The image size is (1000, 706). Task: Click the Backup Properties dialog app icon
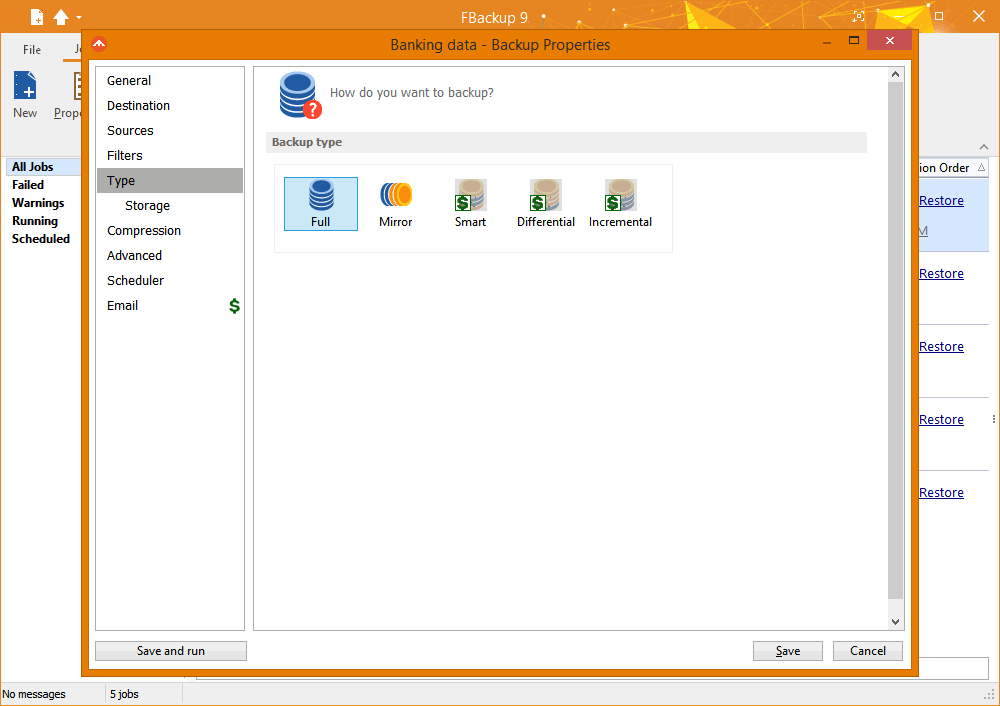pyautogui.click(x=99, y=45)
